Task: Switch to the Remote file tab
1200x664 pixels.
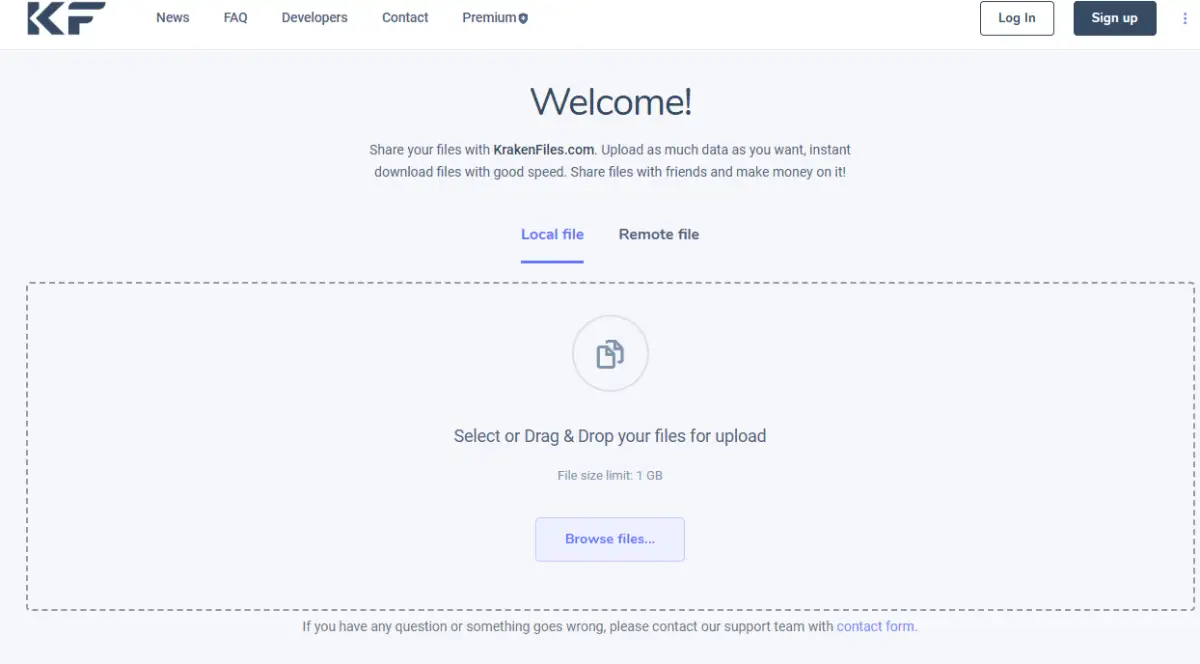Action: (x=659, y=235)
